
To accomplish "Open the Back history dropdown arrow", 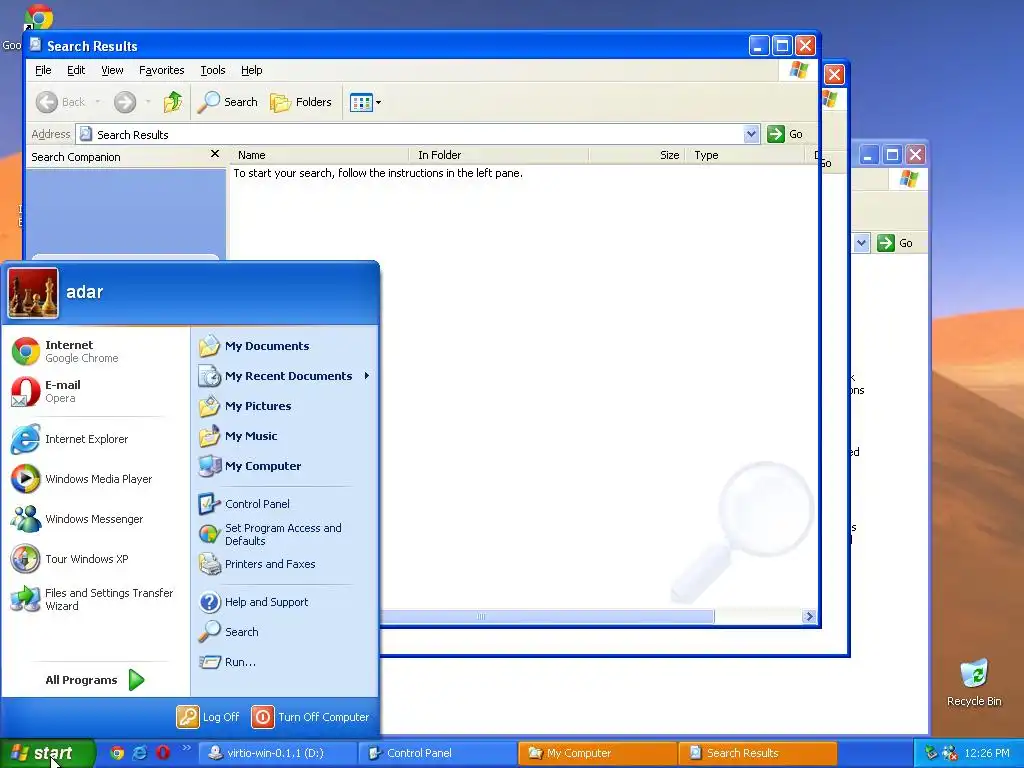I will (x=98, y=102).
